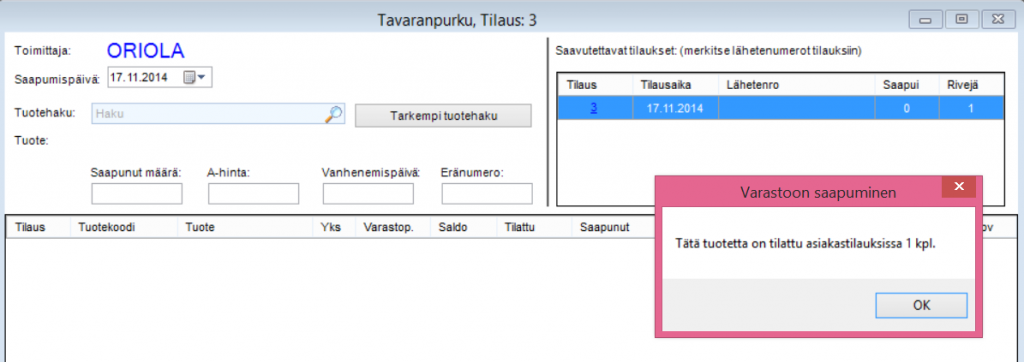
Task: Click the Varastop. column header
Action: (x=392, y=227)
